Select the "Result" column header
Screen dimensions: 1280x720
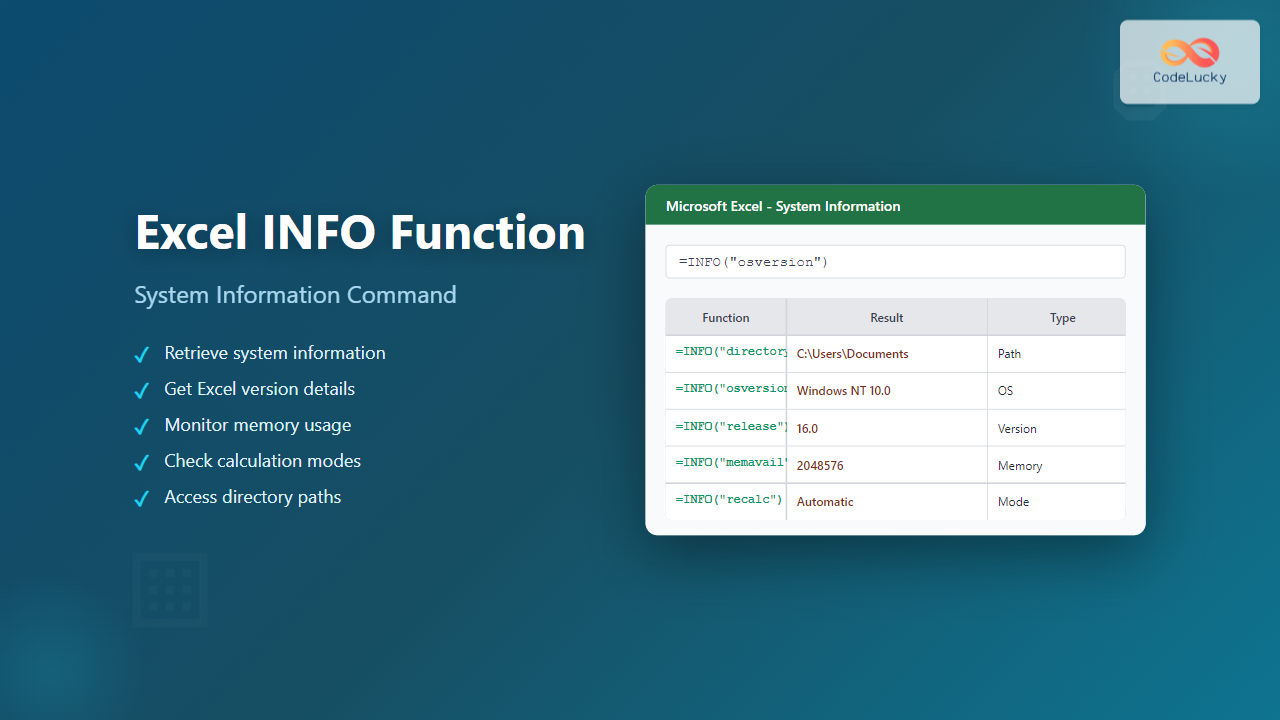886,317
